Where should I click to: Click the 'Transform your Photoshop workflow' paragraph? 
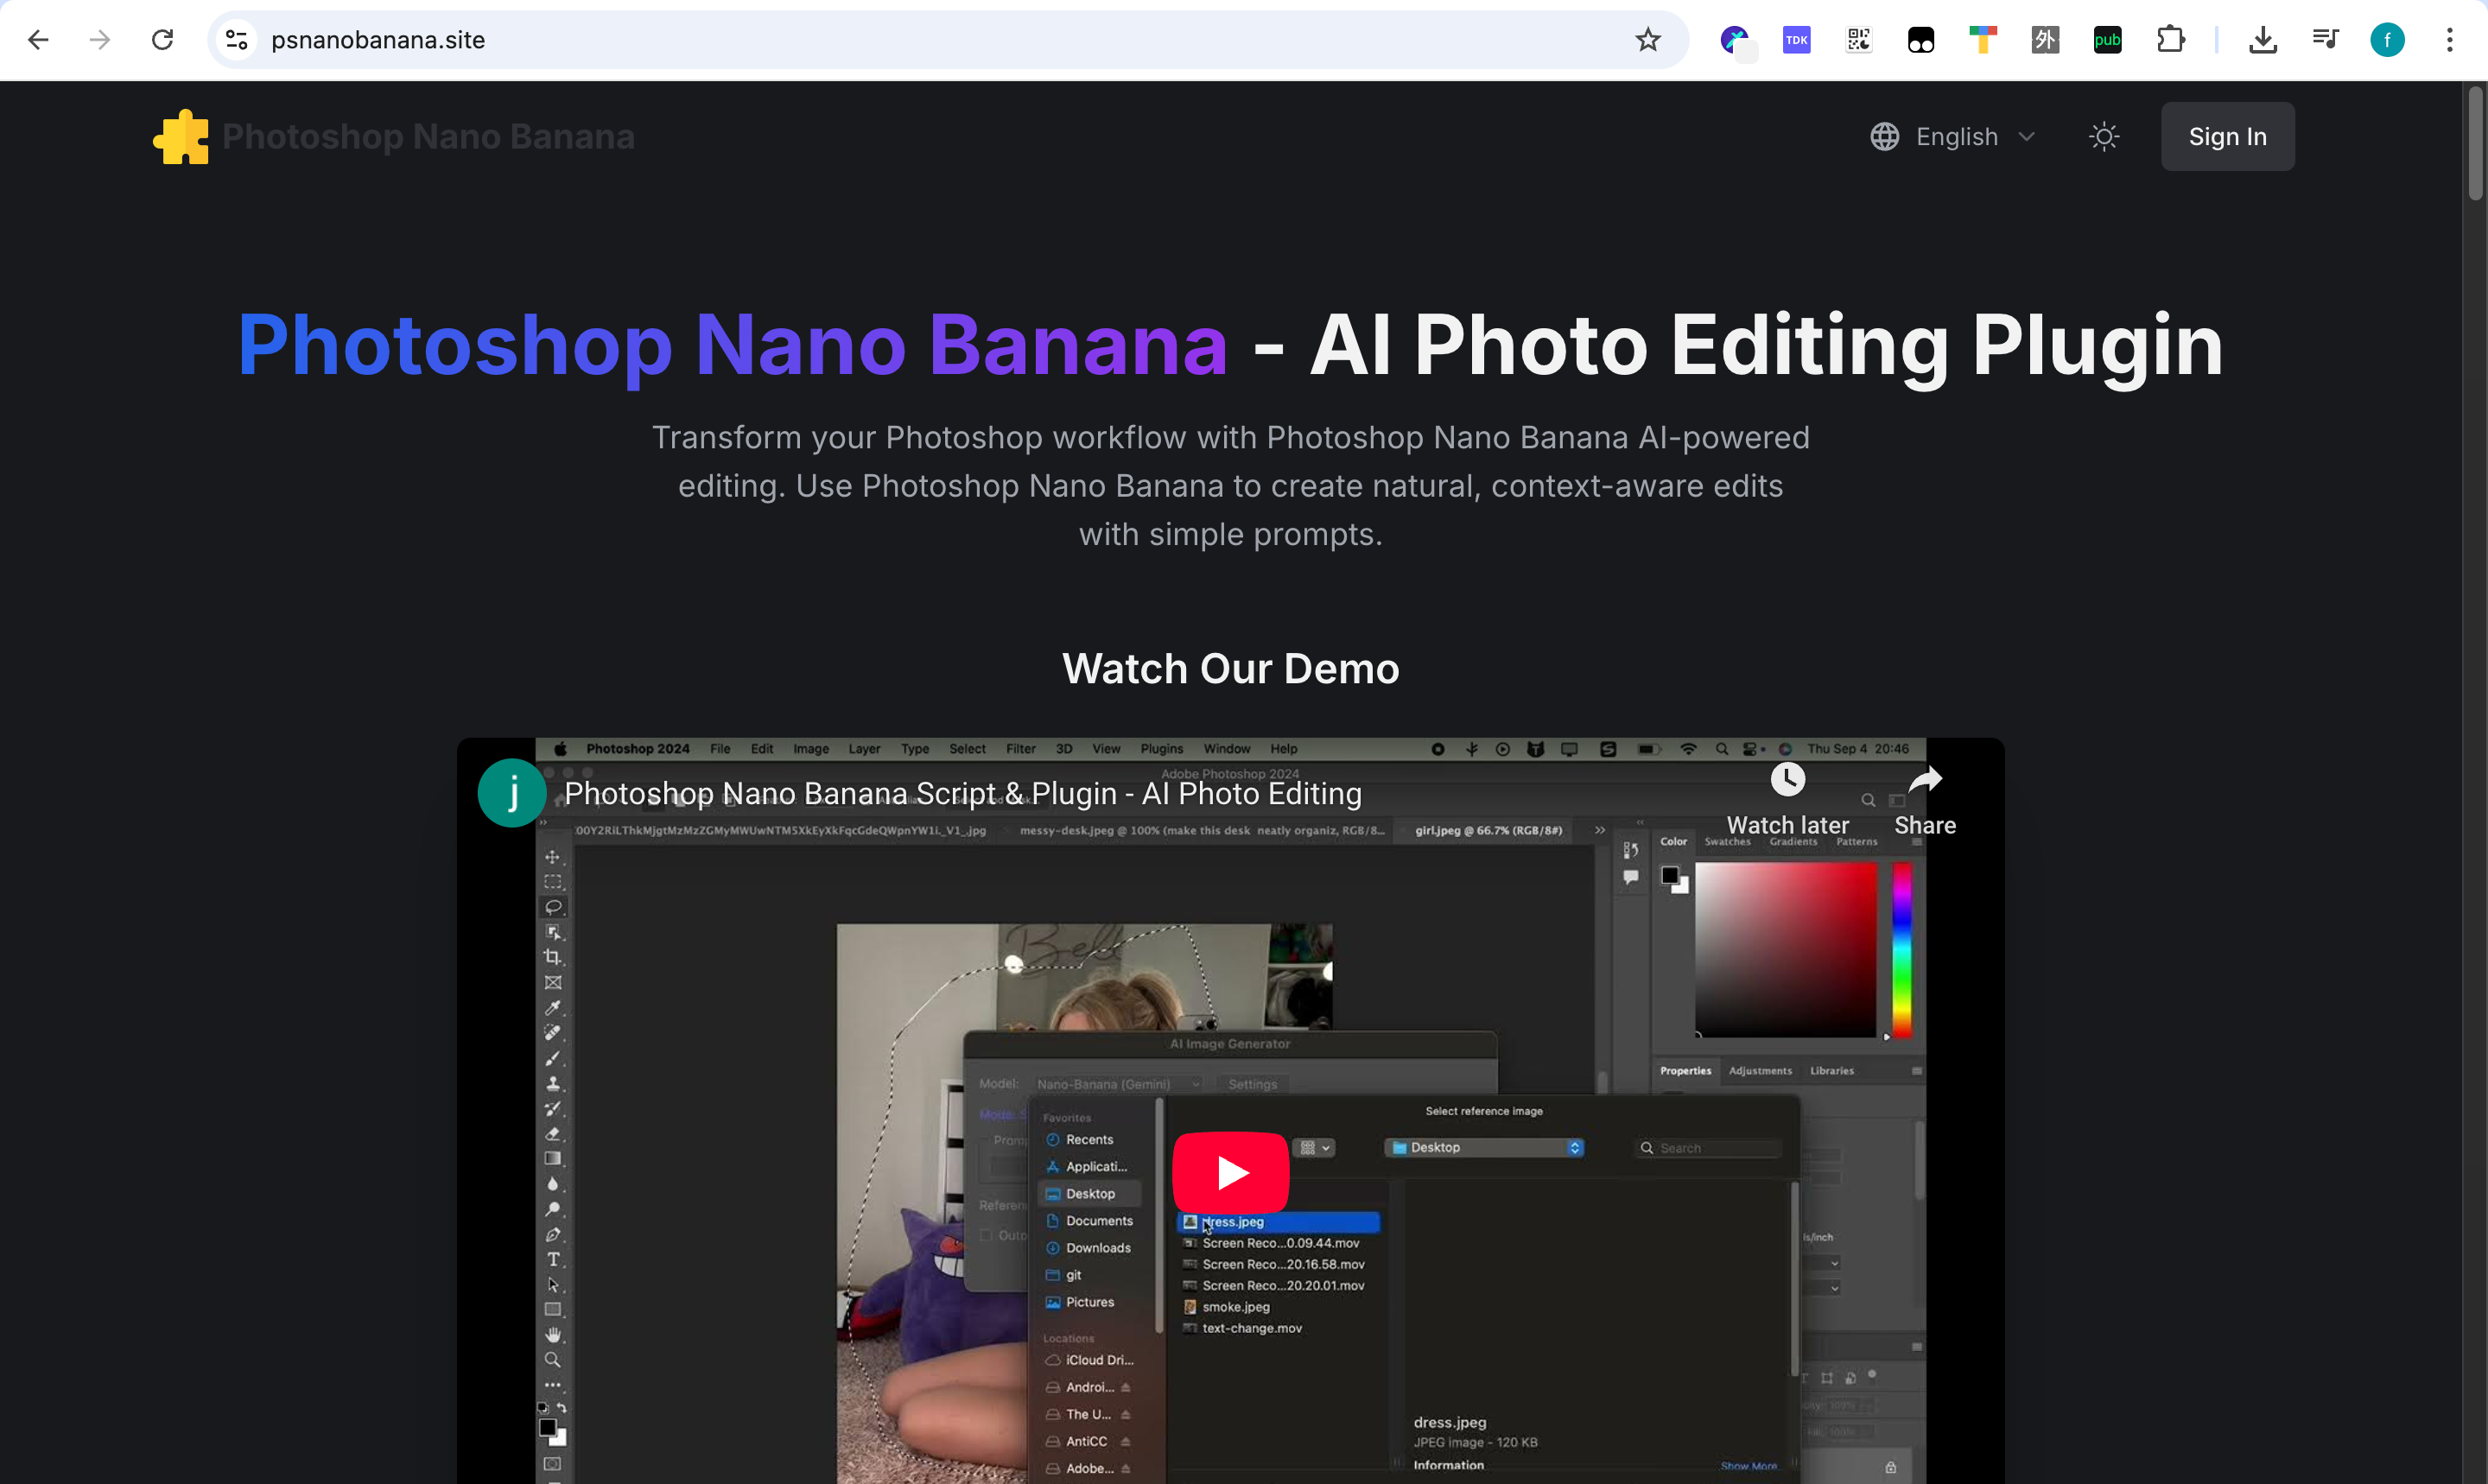[x=1230, y=486]
